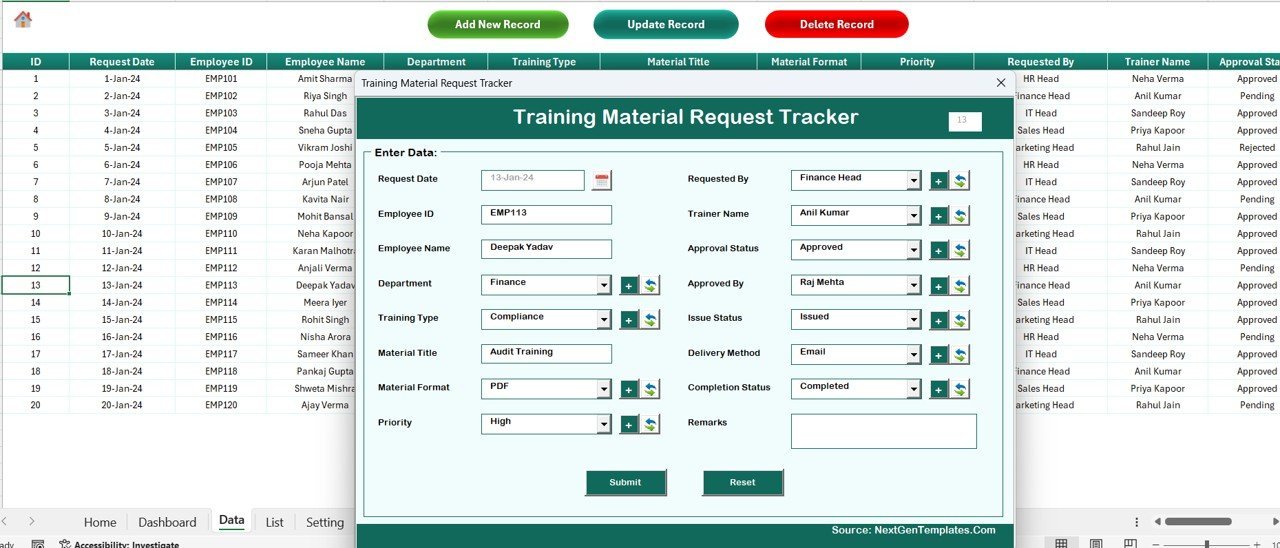Click plus icon beside Material Format
The image size is (1280, 548).
(x=629, y=390)
